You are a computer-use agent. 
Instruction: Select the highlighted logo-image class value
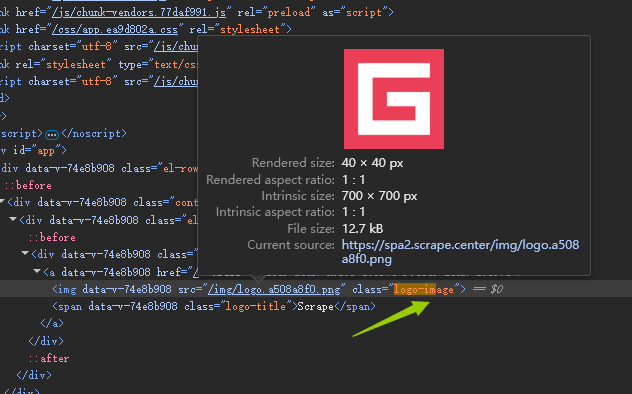(424, 289)
